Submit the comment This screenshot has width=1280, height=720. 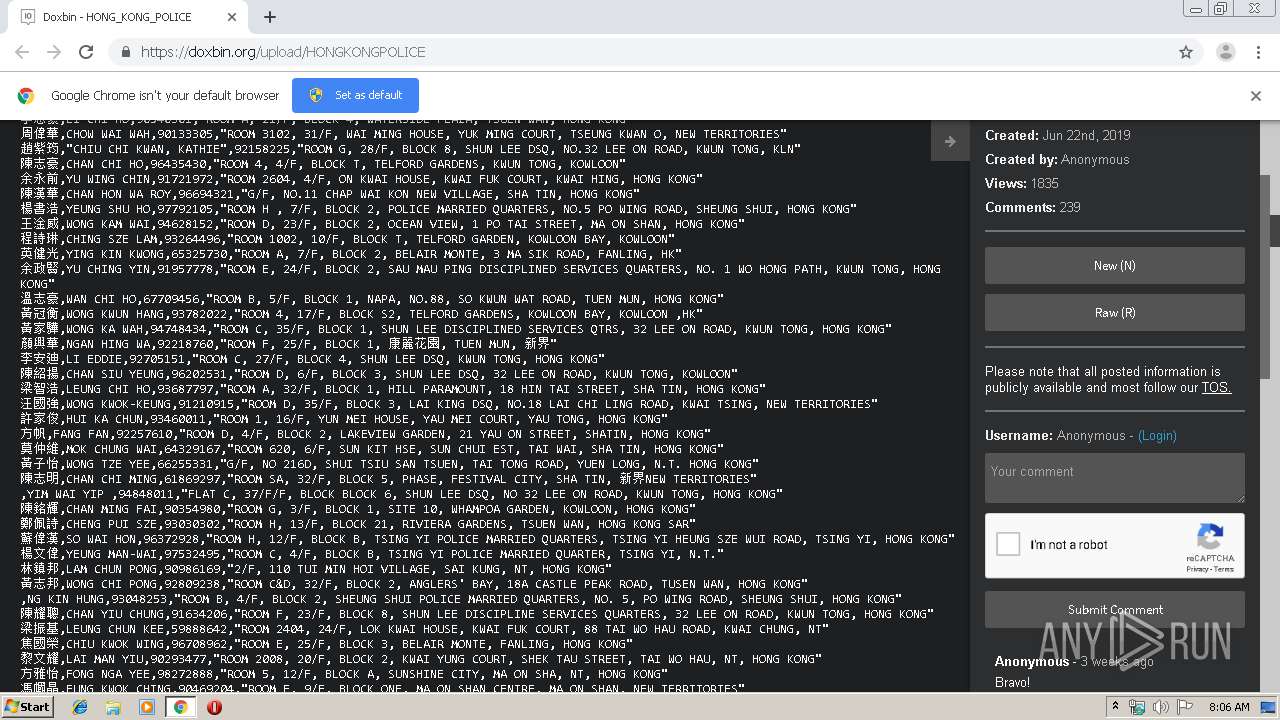point(1115,610)
